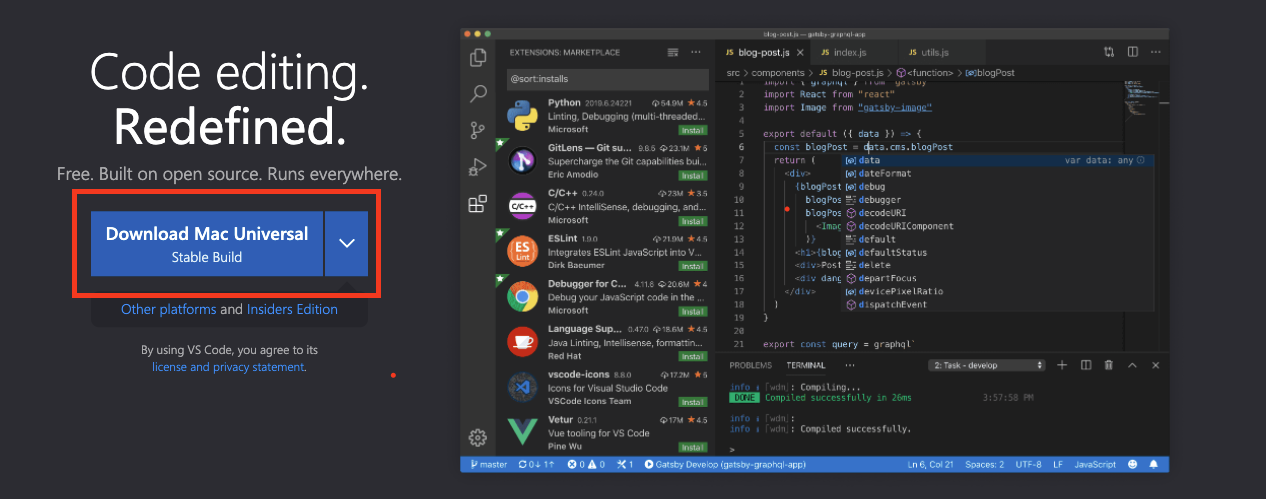
Task: Click 'components' in the breadcrumb path
Action: (x=778, y=72)
